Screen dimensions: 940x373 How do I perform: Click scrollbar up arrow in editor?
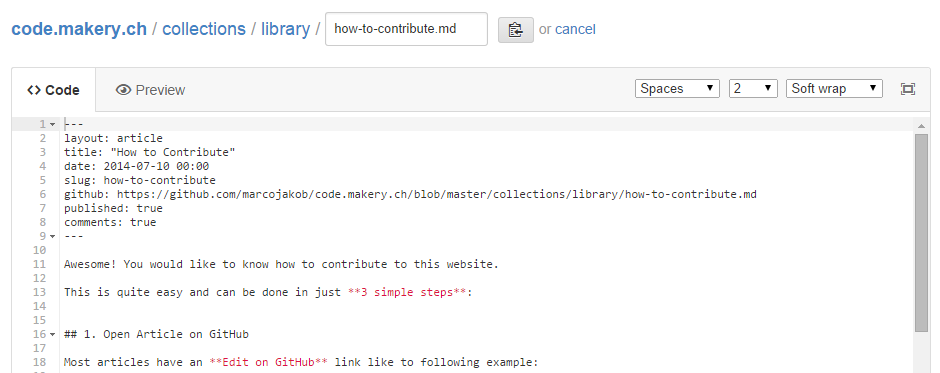click(921, 126)
